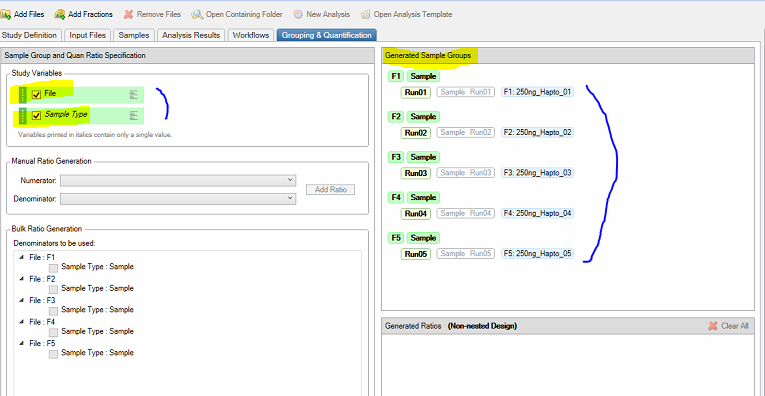The height and width of the screenshot is (396, 765).
Task: Click the F2: 250ng_Hapto_02 file label
Action: (537, 133)
